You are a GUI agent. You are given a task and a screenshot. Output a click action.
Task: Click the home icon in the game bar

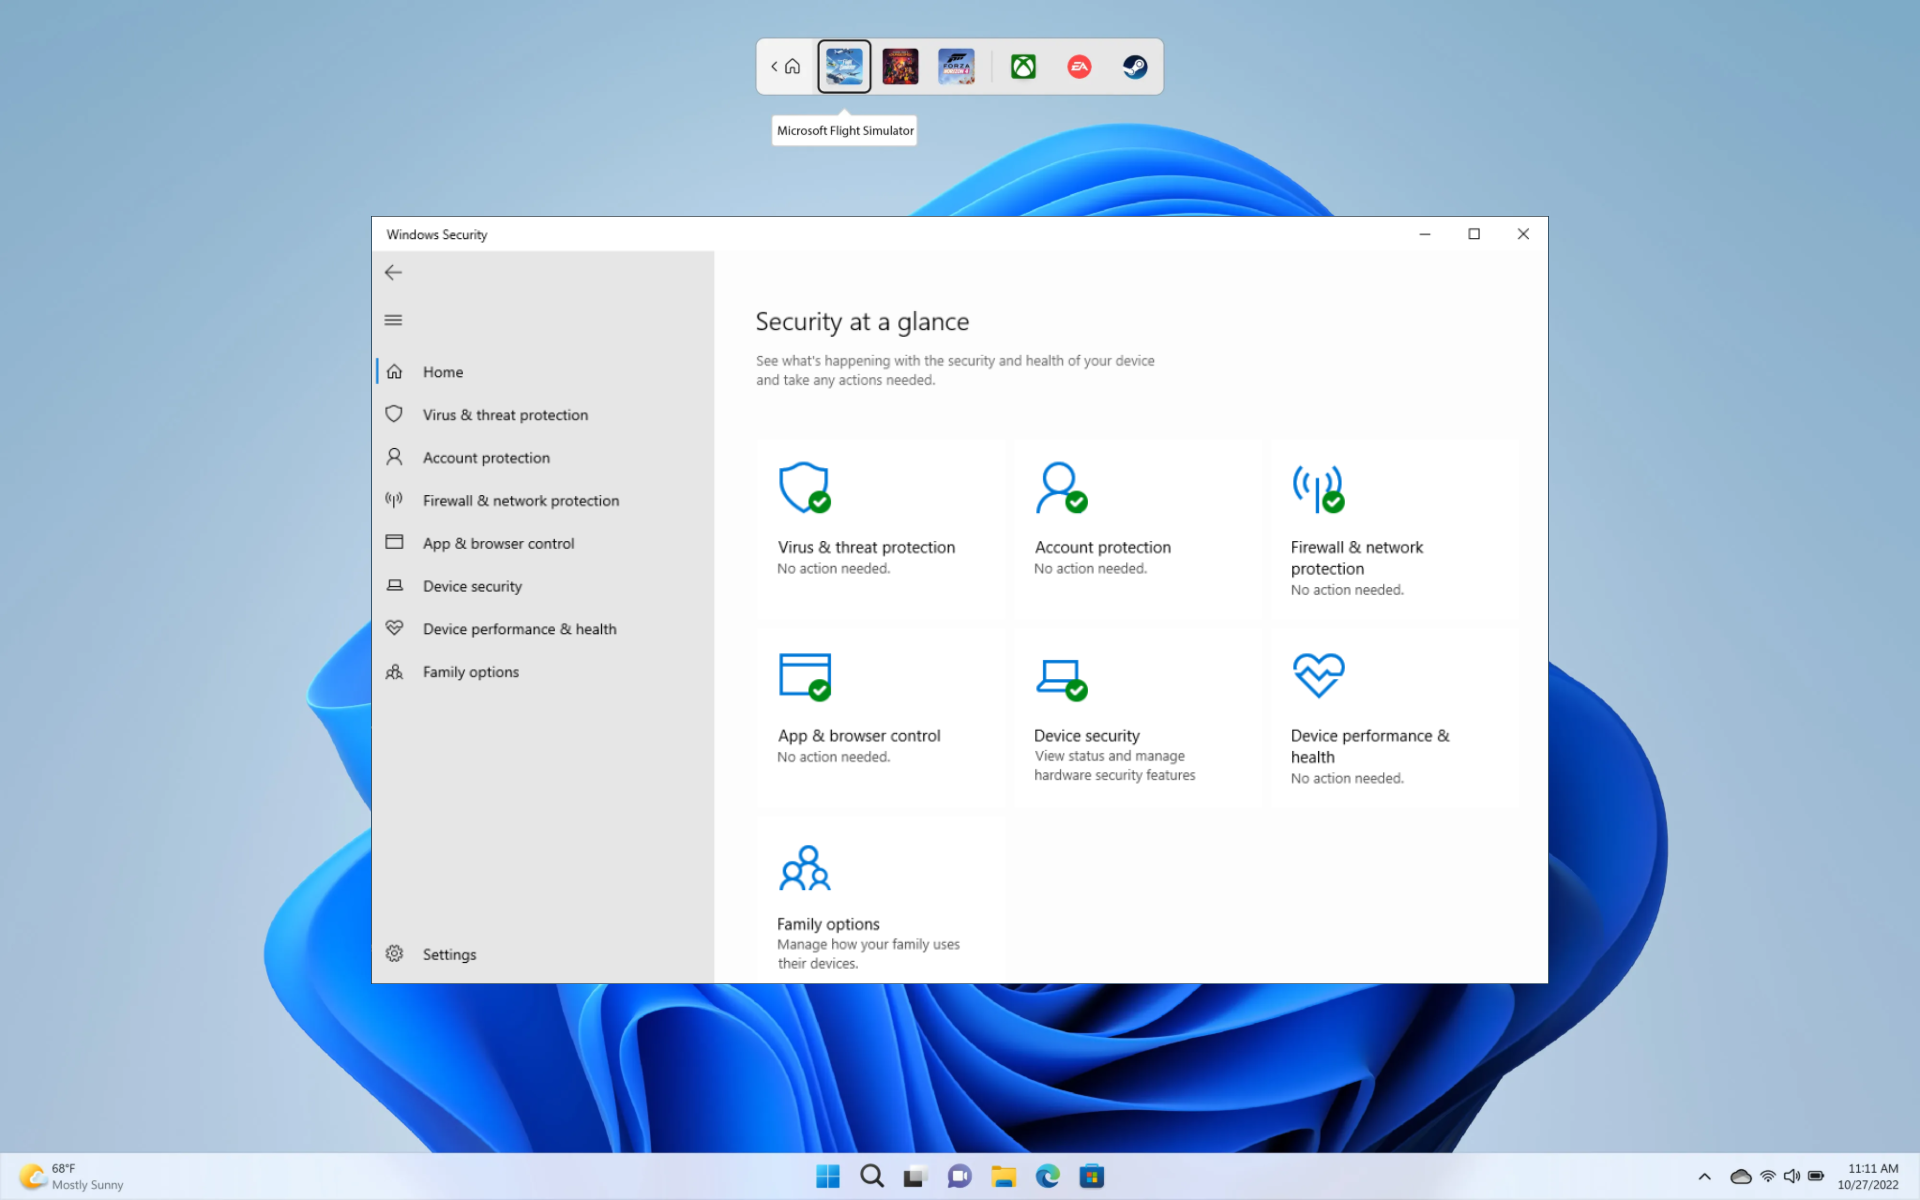pyautogui.click(x=792, y=67)
